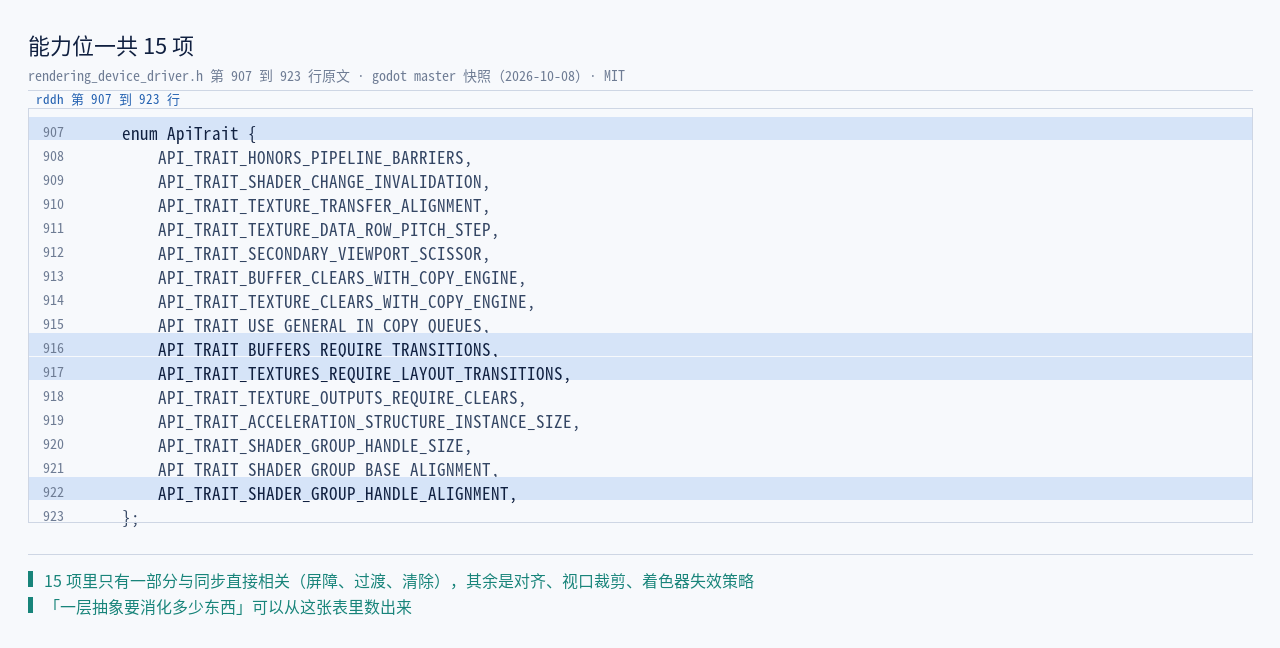The image size is (1280, 648).
Task: Click line number 923
Action: 53,517
